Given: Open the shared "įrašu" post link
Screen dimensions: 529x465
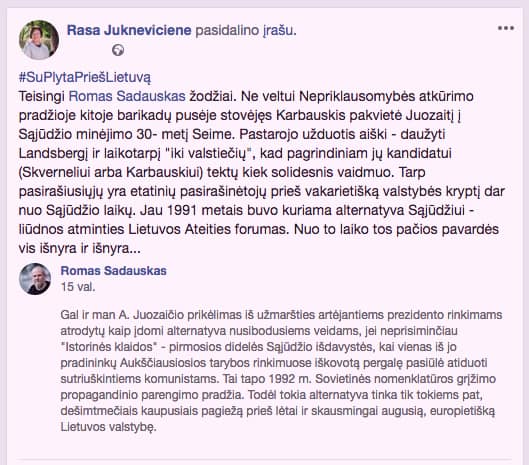Looking at the screenshot, I should [x=279, y=30].
